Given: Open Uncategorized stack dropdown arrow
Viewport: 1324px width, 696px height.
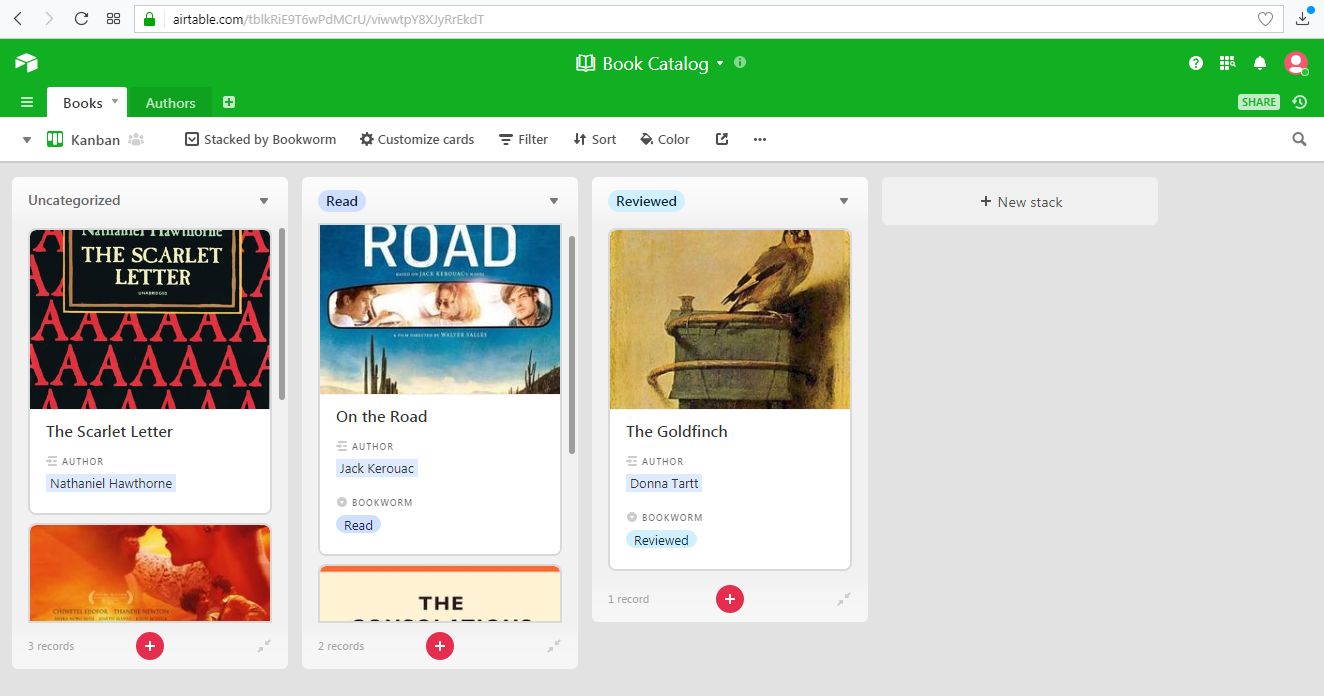Looking at the screenshot, I should click(x=264, y=201).
